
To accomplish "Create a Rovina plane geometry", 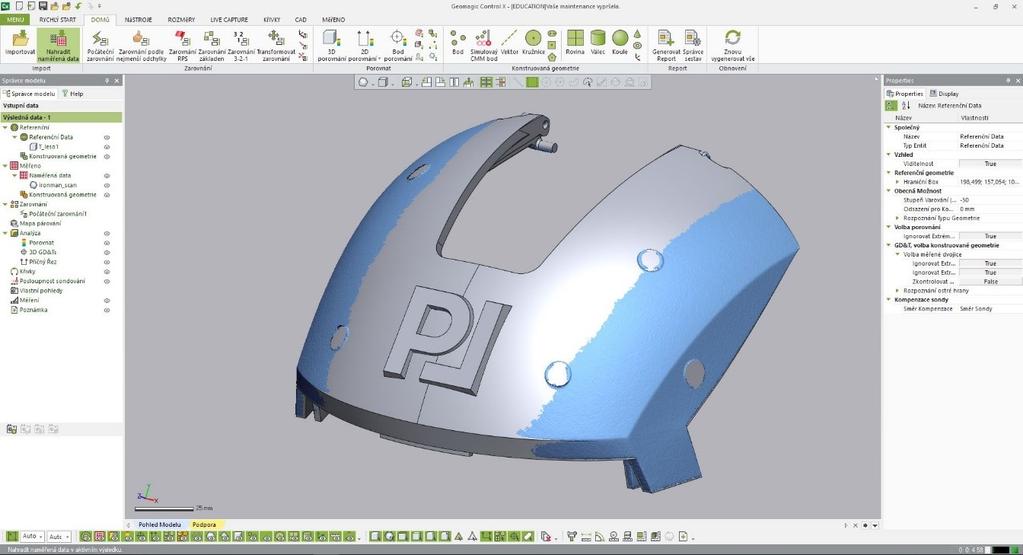I will click(575, 42).
